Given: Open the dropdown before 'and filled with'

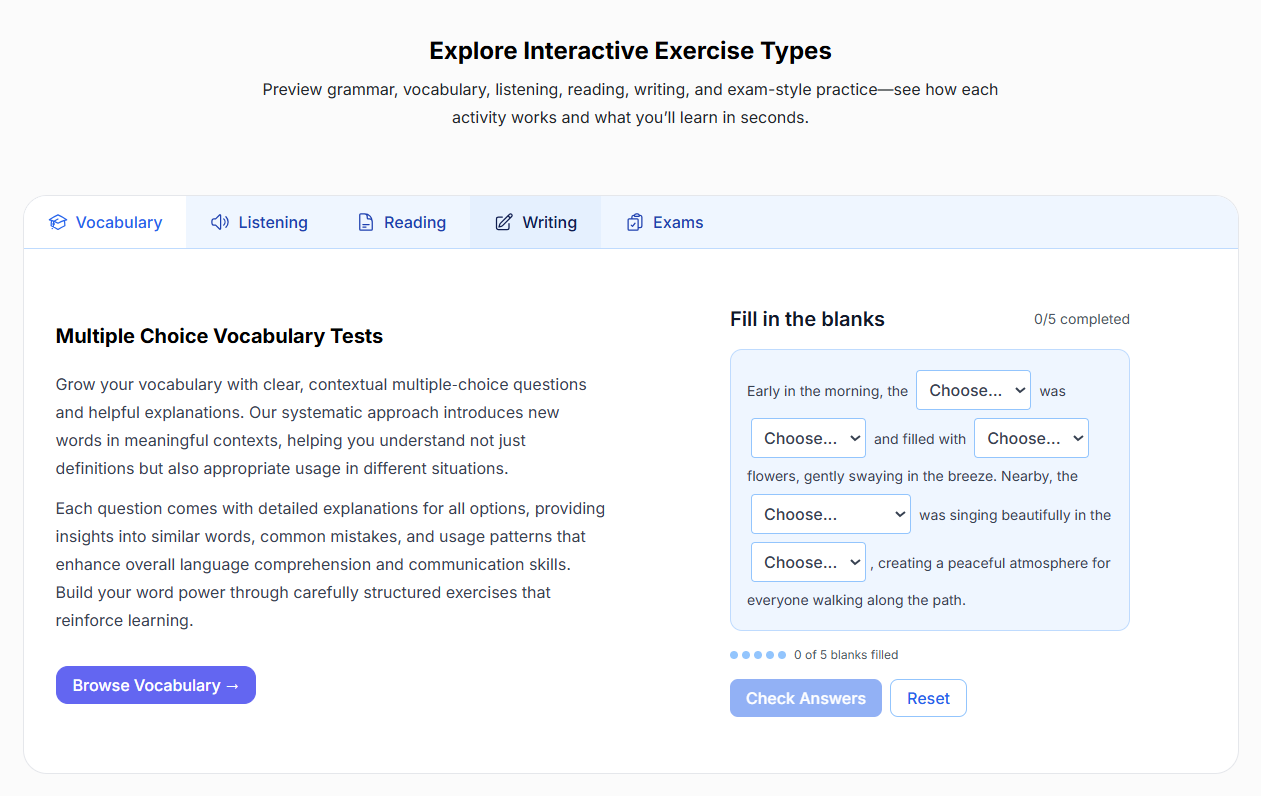Looking at the screenshot, I should (x=808, y=438).
